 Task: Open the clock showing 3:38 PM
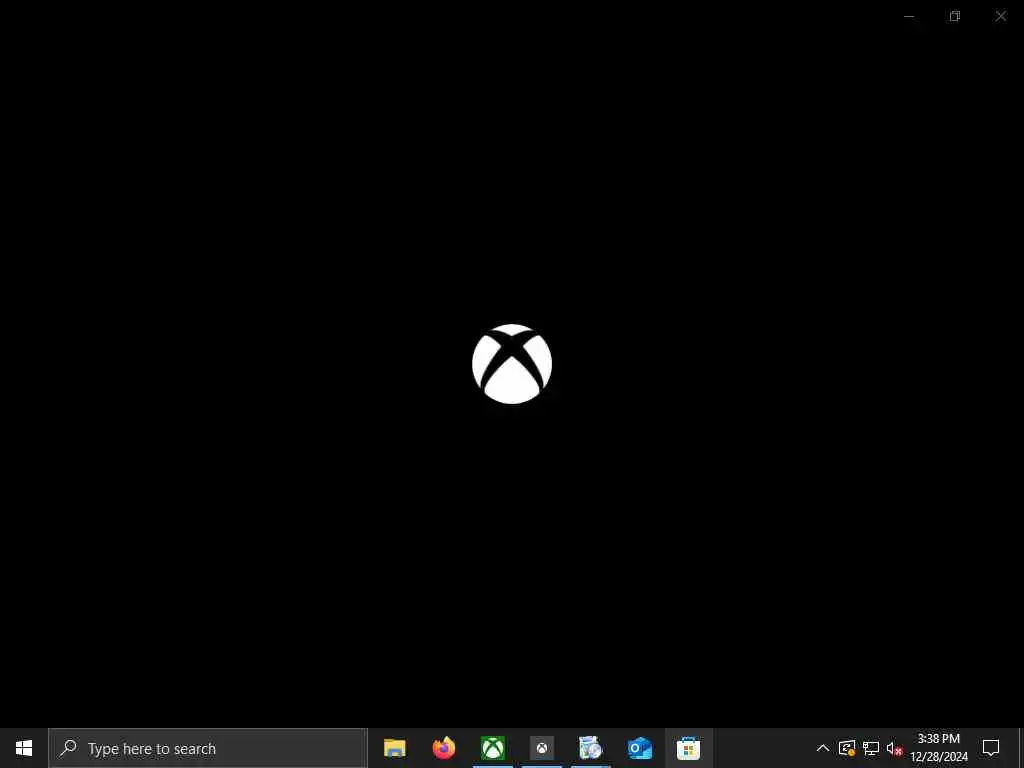939,748
